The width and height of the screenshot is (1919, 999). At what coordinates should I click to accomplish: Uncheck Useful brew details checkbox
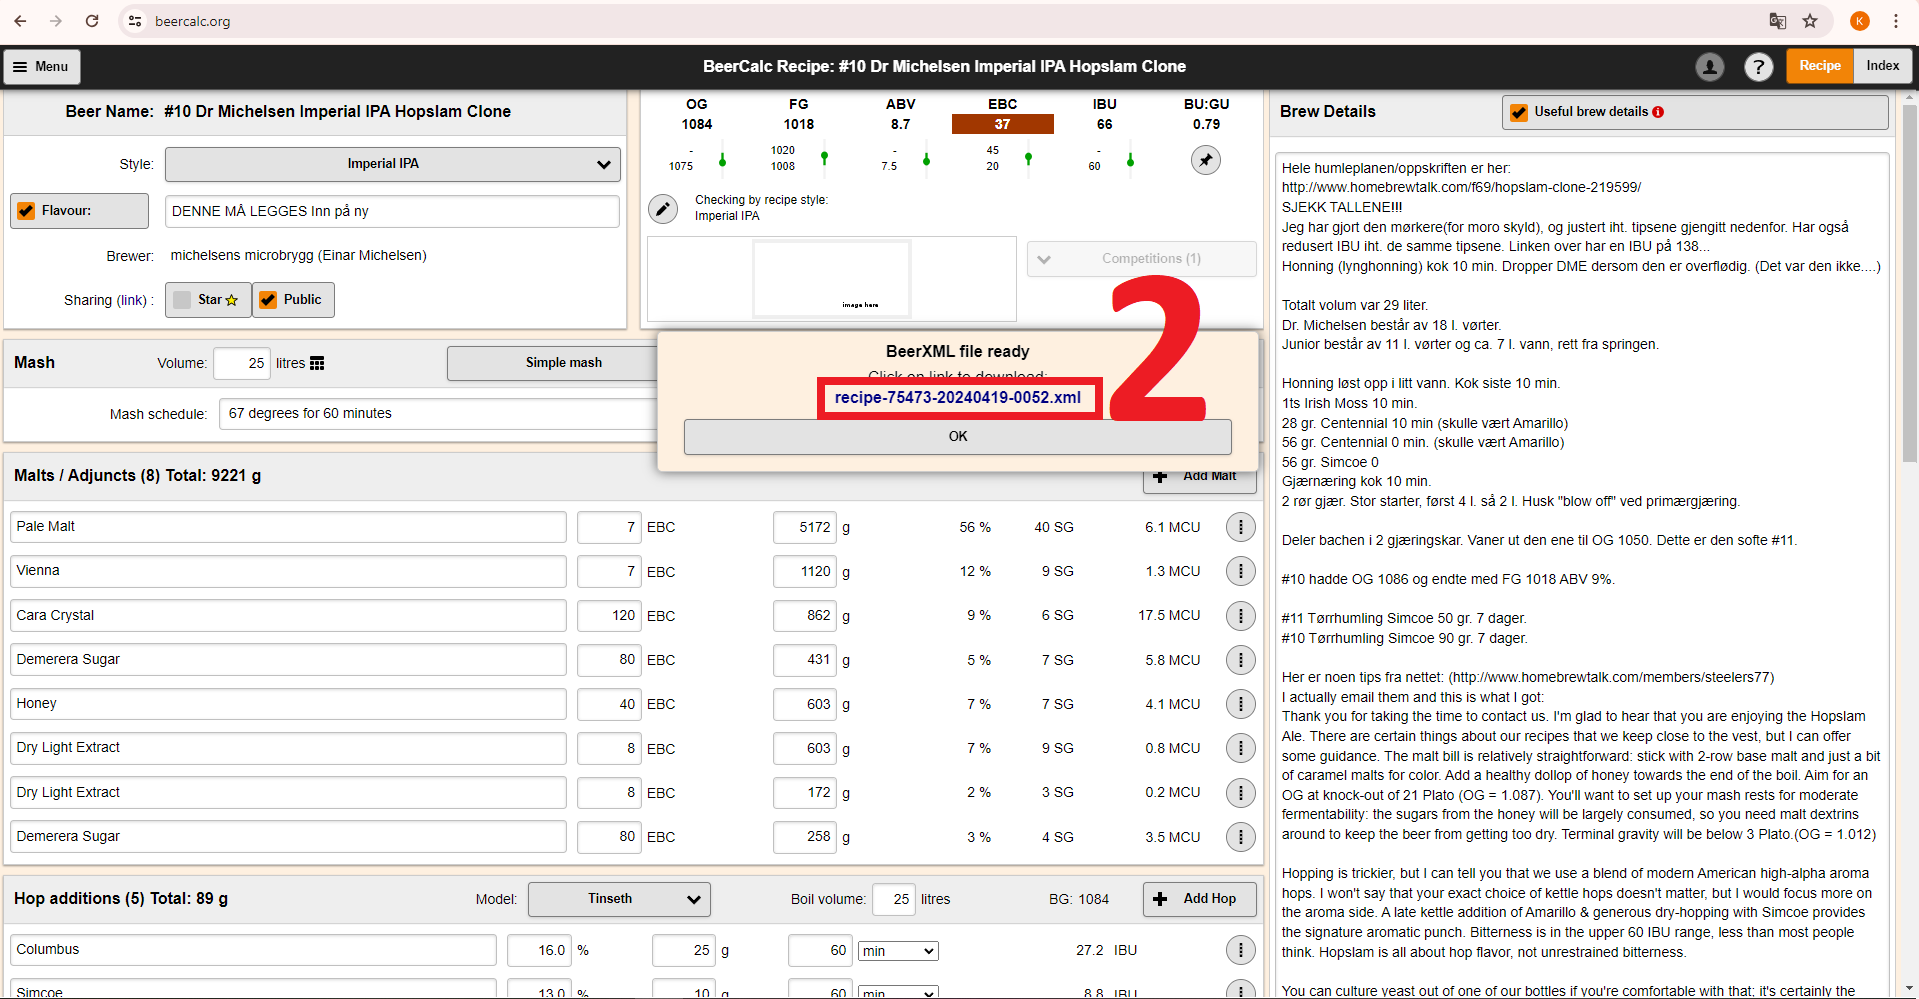point(1519,112)
